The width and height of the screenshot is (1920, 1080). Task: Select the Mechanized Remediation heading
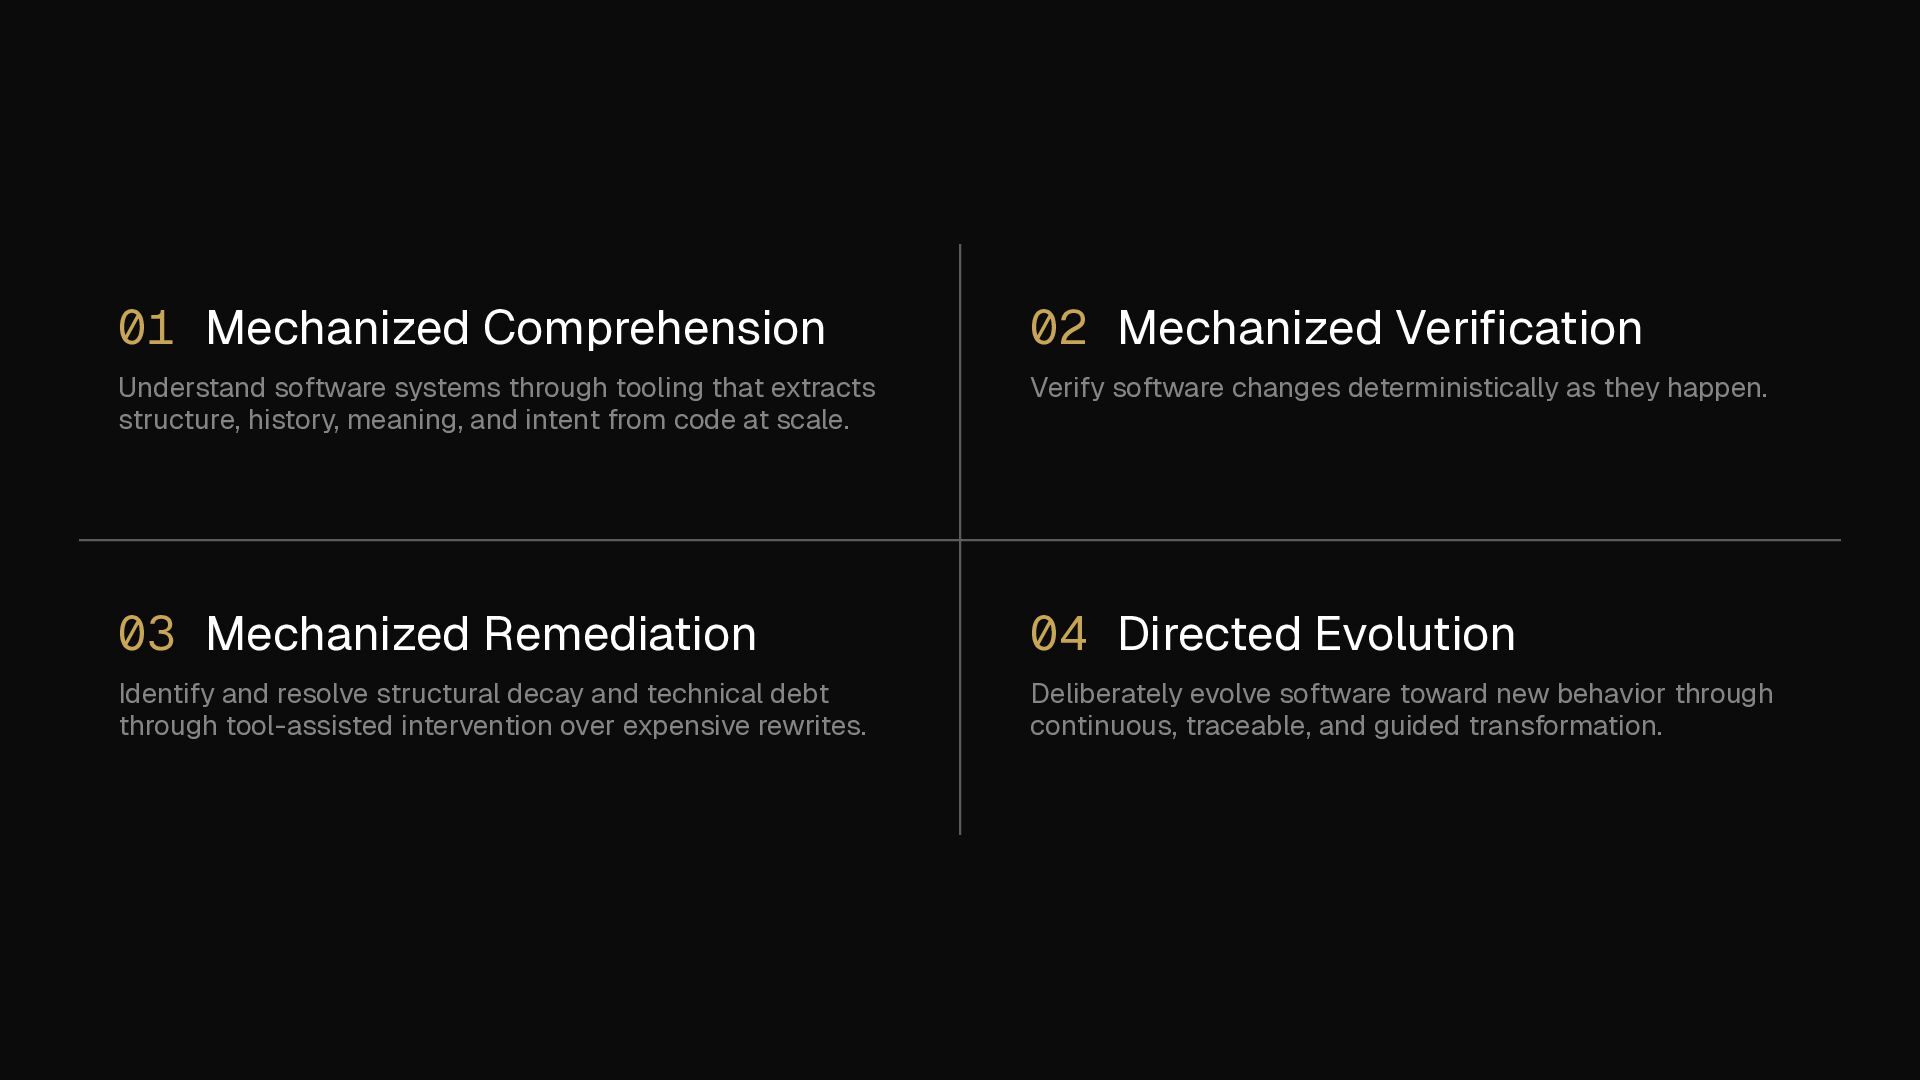480,634
